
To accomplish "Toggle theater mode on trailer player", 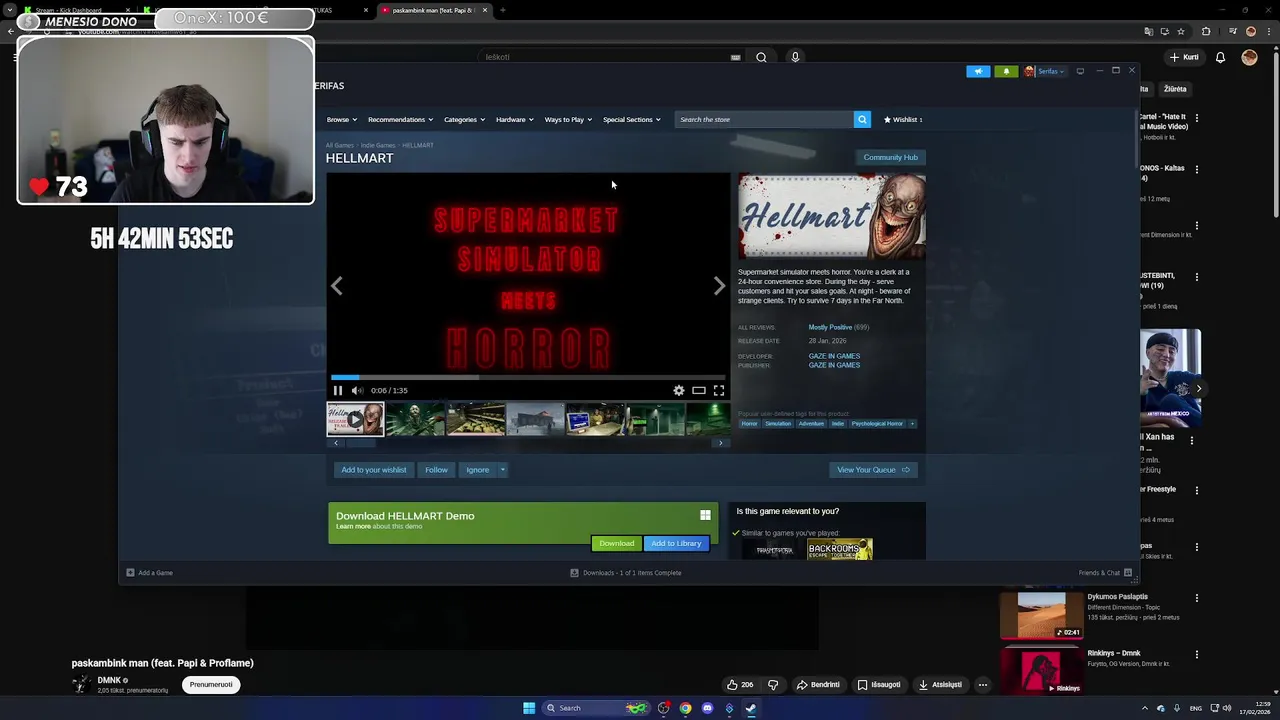I will pos(699,390).
